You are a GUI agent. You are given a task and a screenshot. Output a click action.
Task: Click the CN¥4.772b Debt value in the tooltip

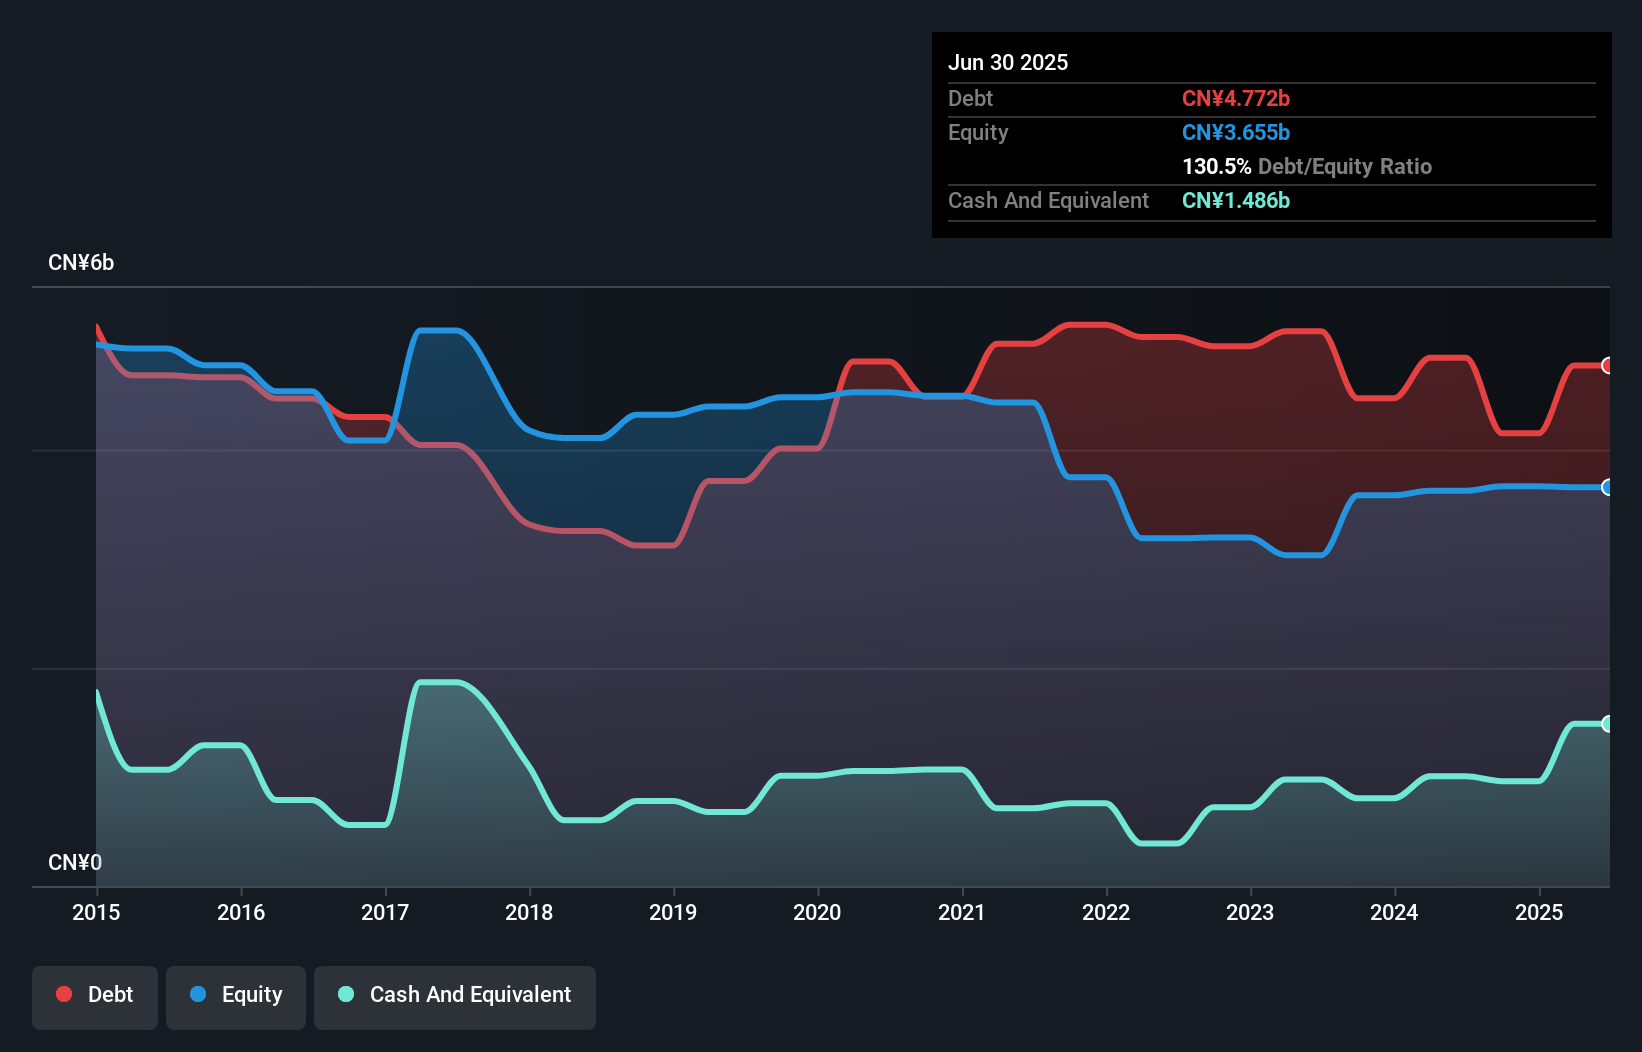click(x=1237, y=98)
